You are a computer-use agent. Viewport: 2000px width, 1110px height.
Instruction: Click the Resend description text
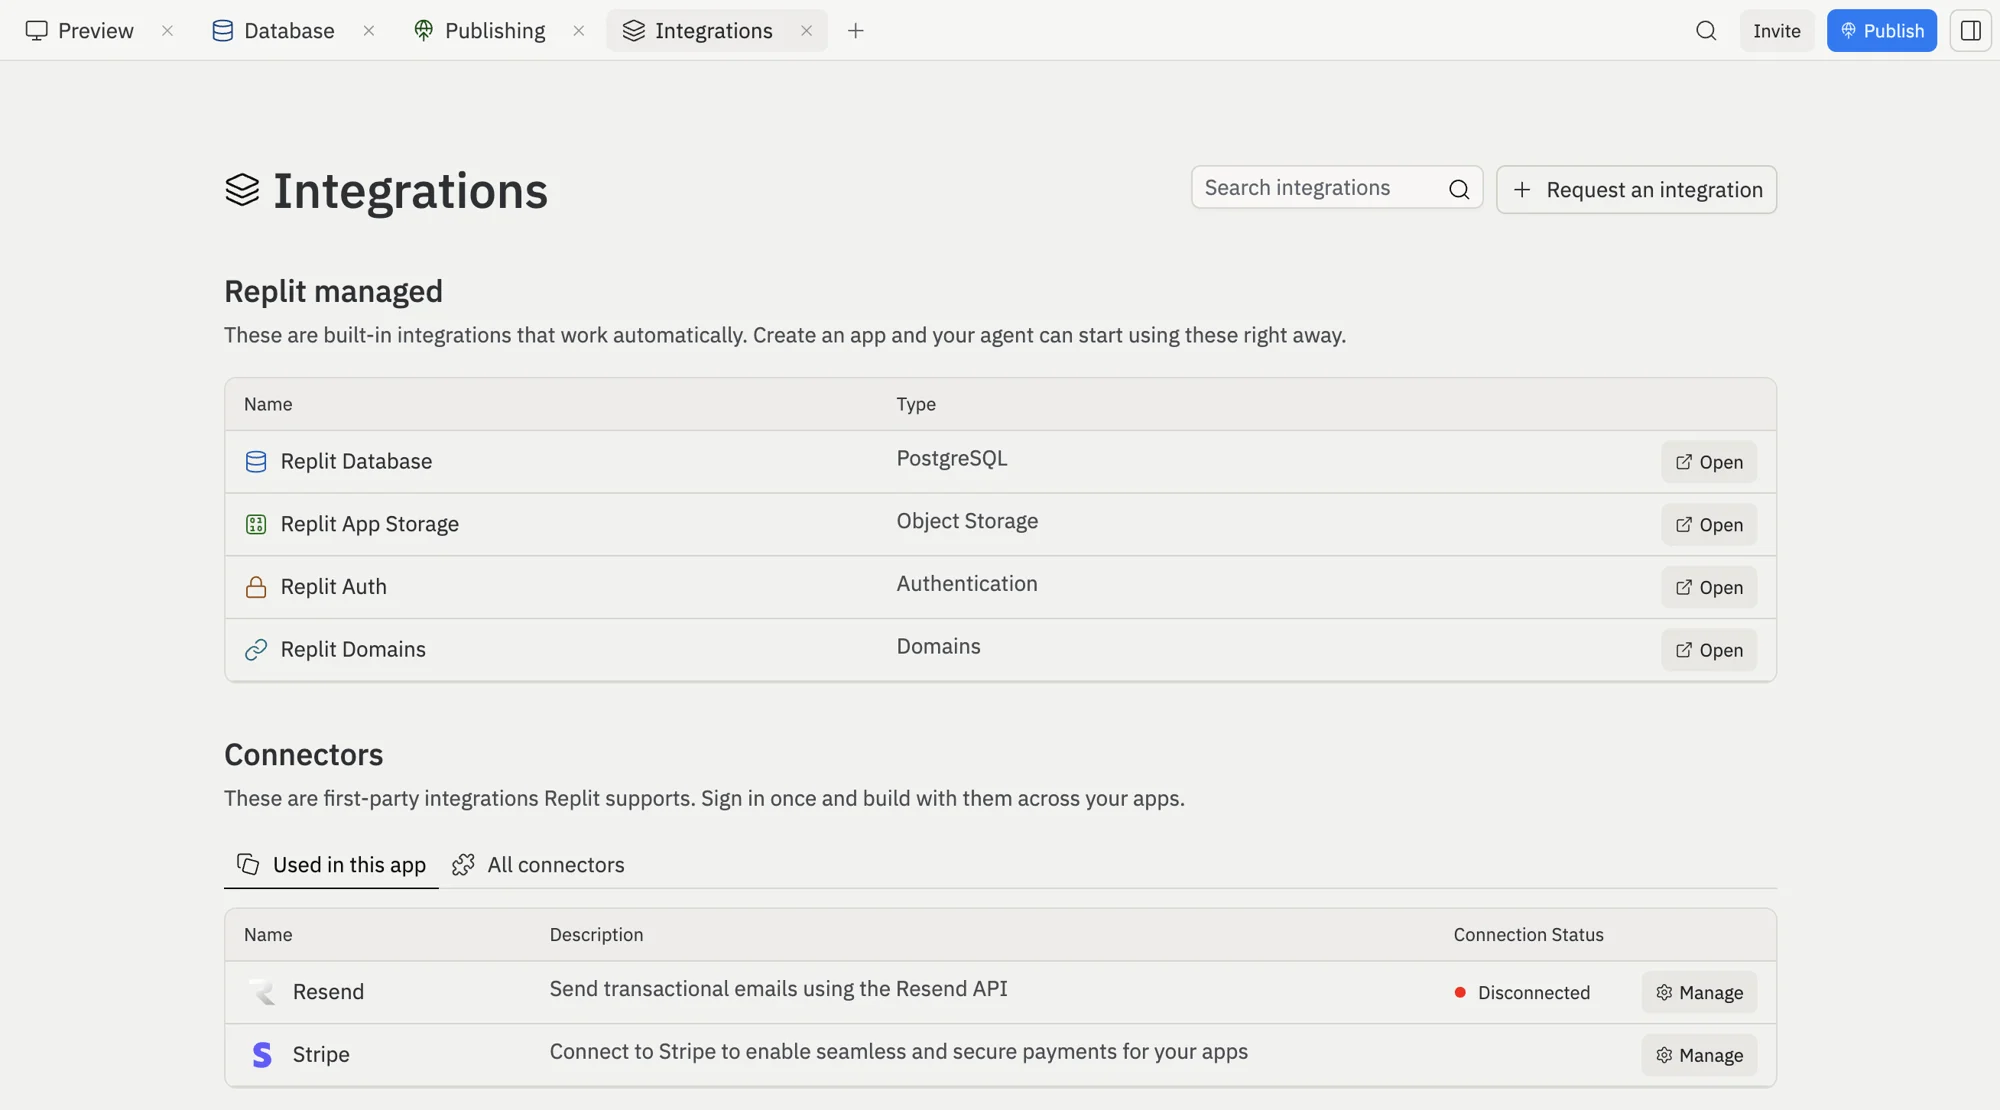[778, 989]
